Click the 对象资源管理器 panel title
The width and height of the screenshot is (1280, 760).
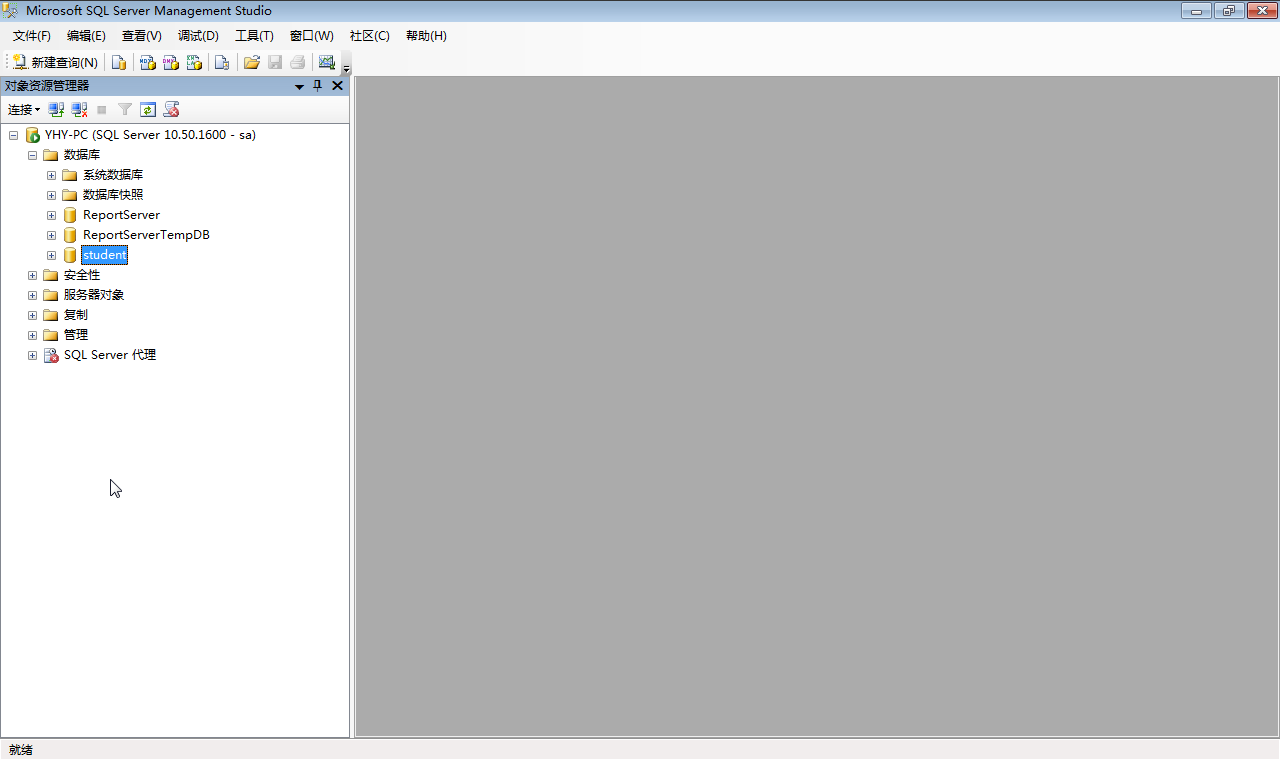[47, 86]
